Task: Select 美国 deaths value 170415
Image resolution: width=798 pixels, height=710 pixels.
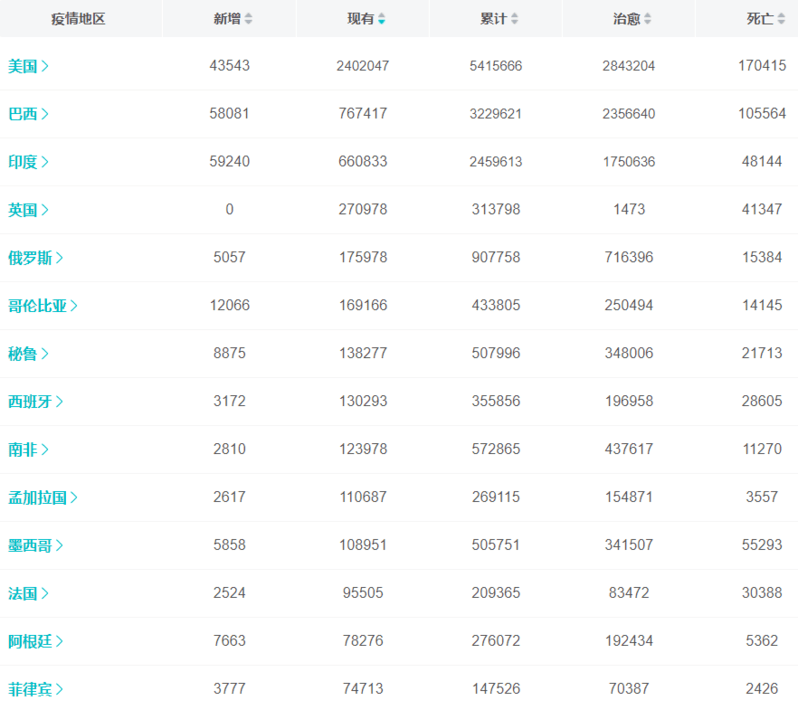Action: coord(762,66)
